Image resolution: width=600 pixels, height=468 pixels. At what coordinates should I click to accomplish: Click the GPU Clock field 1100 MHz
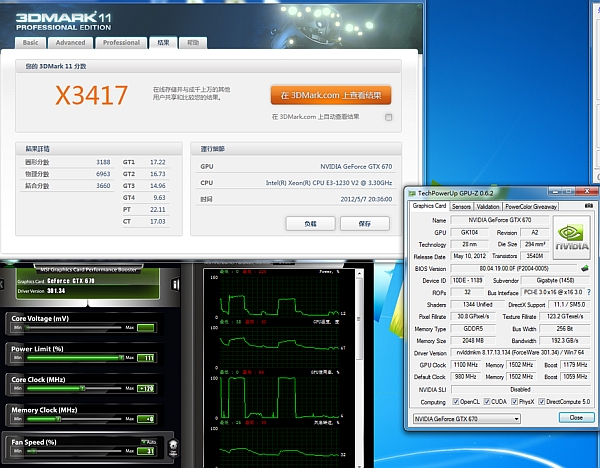(x=466, y=365)
